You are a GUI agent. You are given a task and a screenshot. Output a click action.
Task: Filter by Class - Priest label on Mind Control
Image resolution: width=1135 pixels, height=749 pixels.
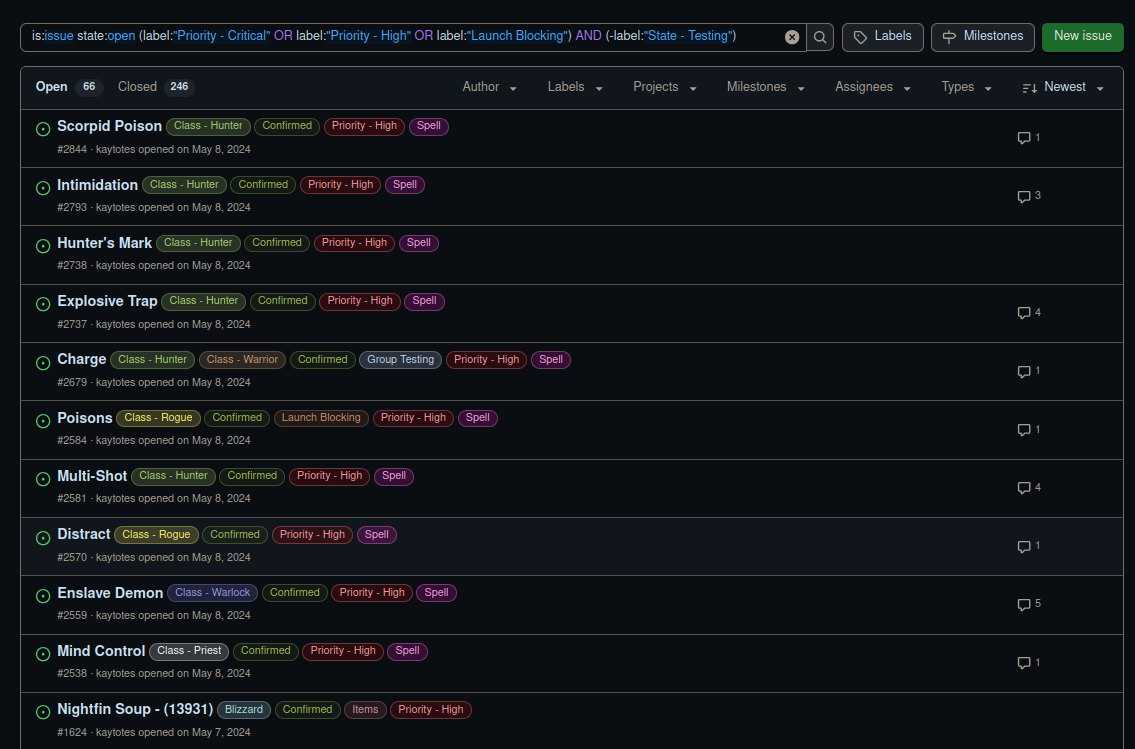[189, 651]
